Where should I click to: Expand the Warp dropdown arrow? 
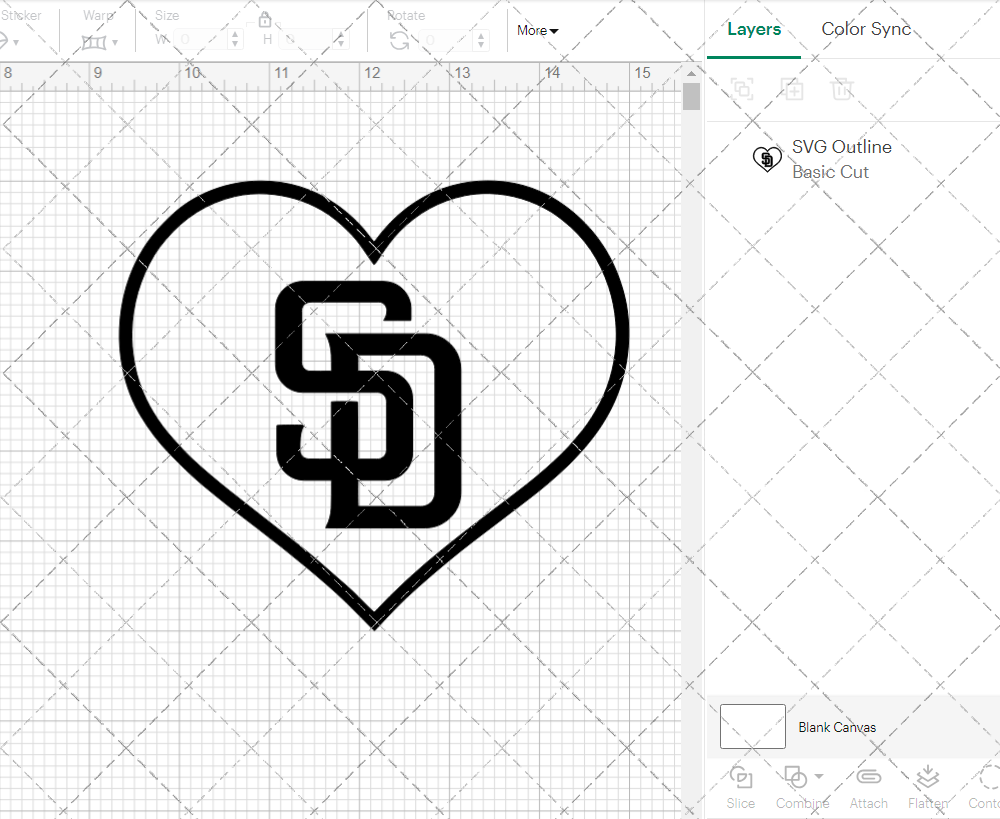(x=115, y=42)
